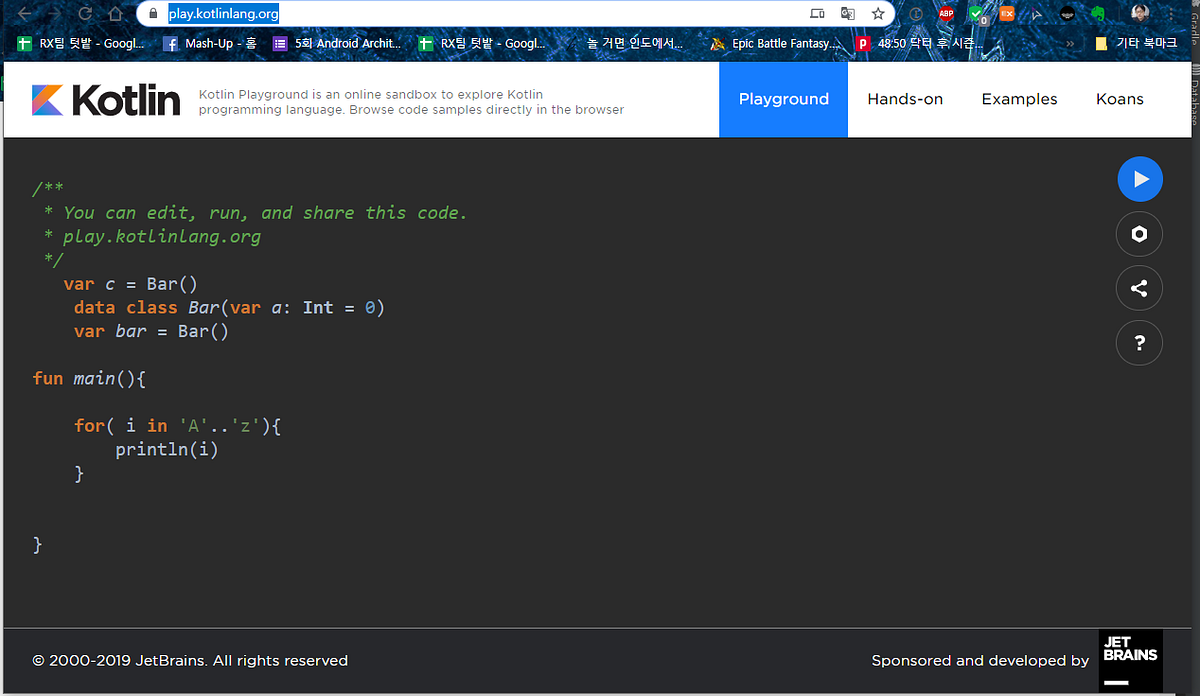Click inside the address bar showing play.kotlinlang.org
The width and height of the screenshot is (1200, 696).
tap(222, 13)
